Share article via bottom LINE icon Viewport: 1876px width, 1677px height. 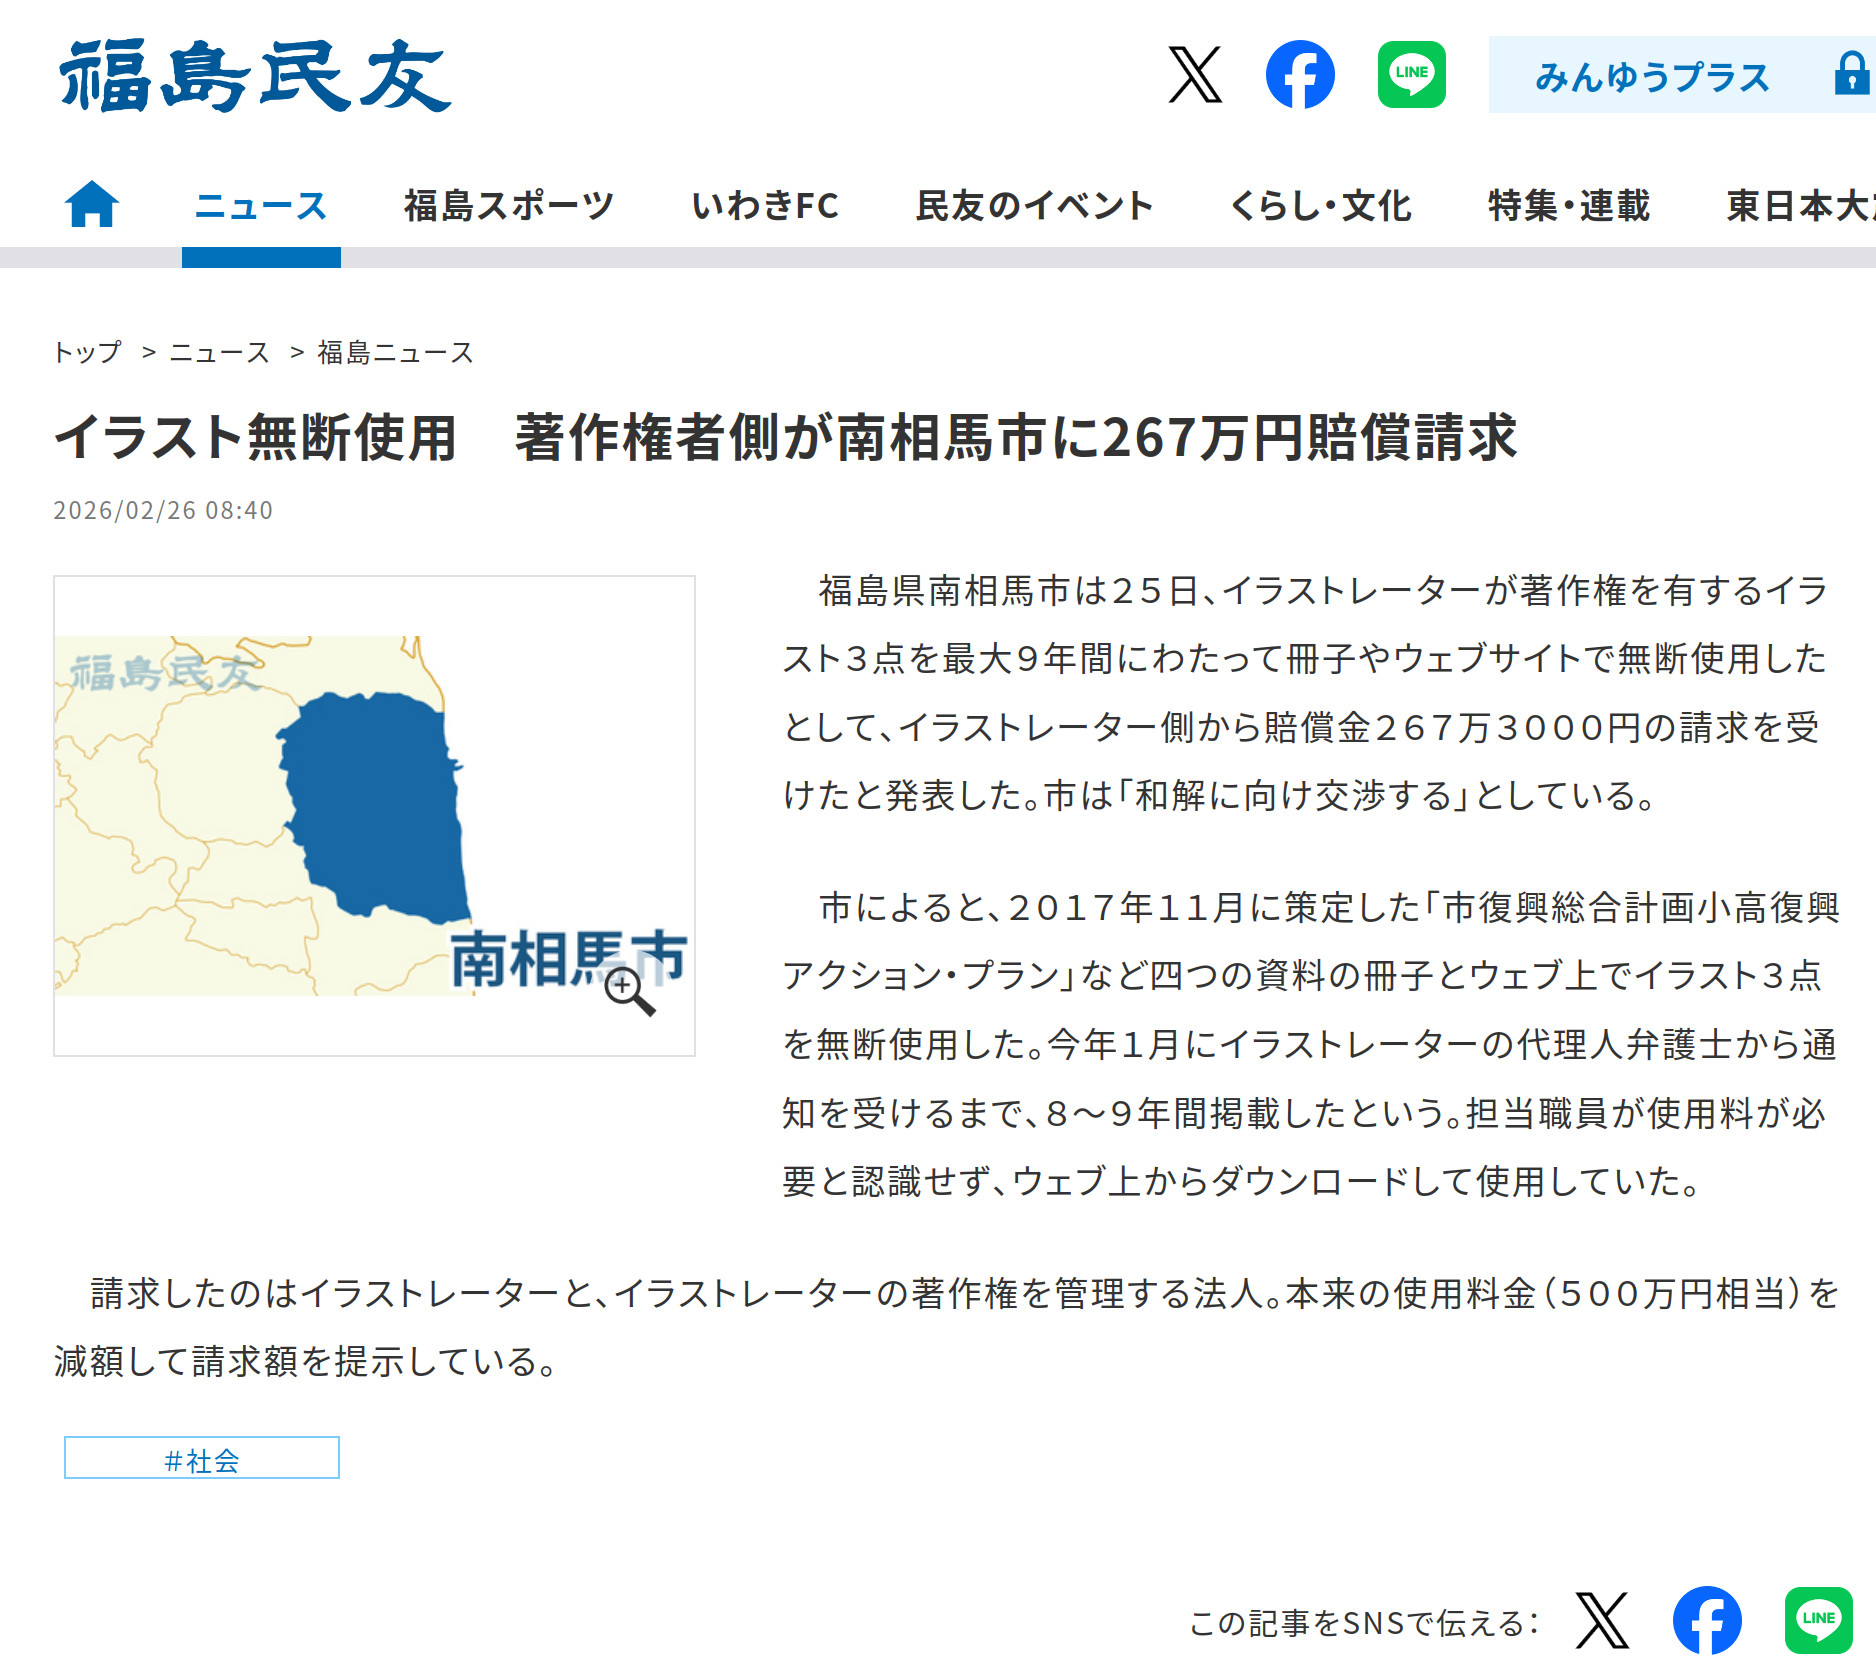pyautogui.click(x=1818, y=1620)
